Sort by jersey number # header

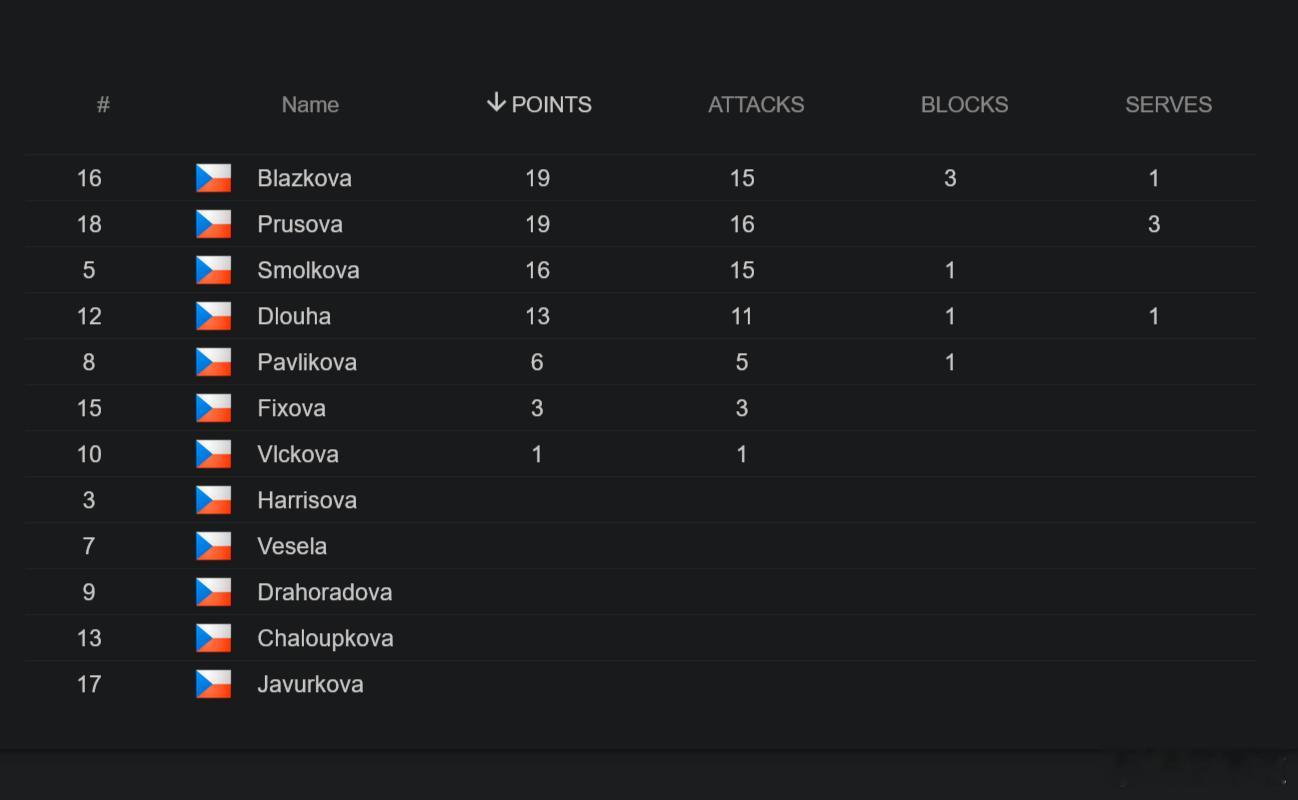pyautogui.click(x=103, y=105)
